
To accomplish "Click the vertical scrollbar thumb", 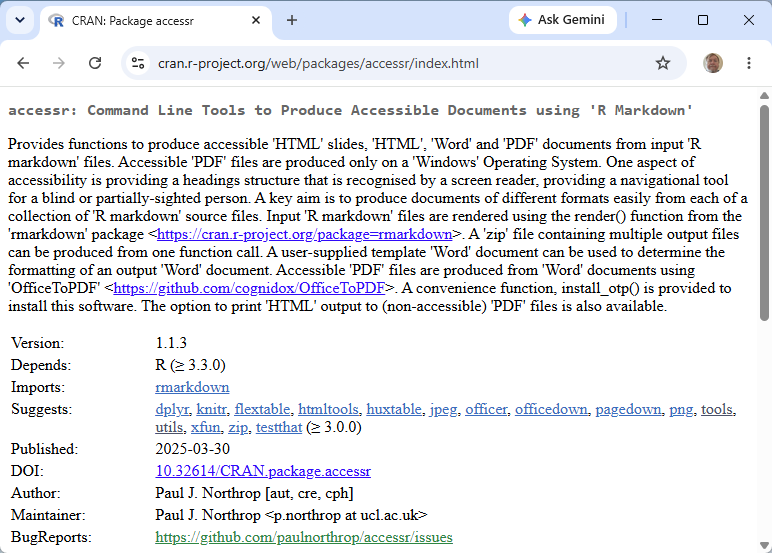I will click(764, 213).
